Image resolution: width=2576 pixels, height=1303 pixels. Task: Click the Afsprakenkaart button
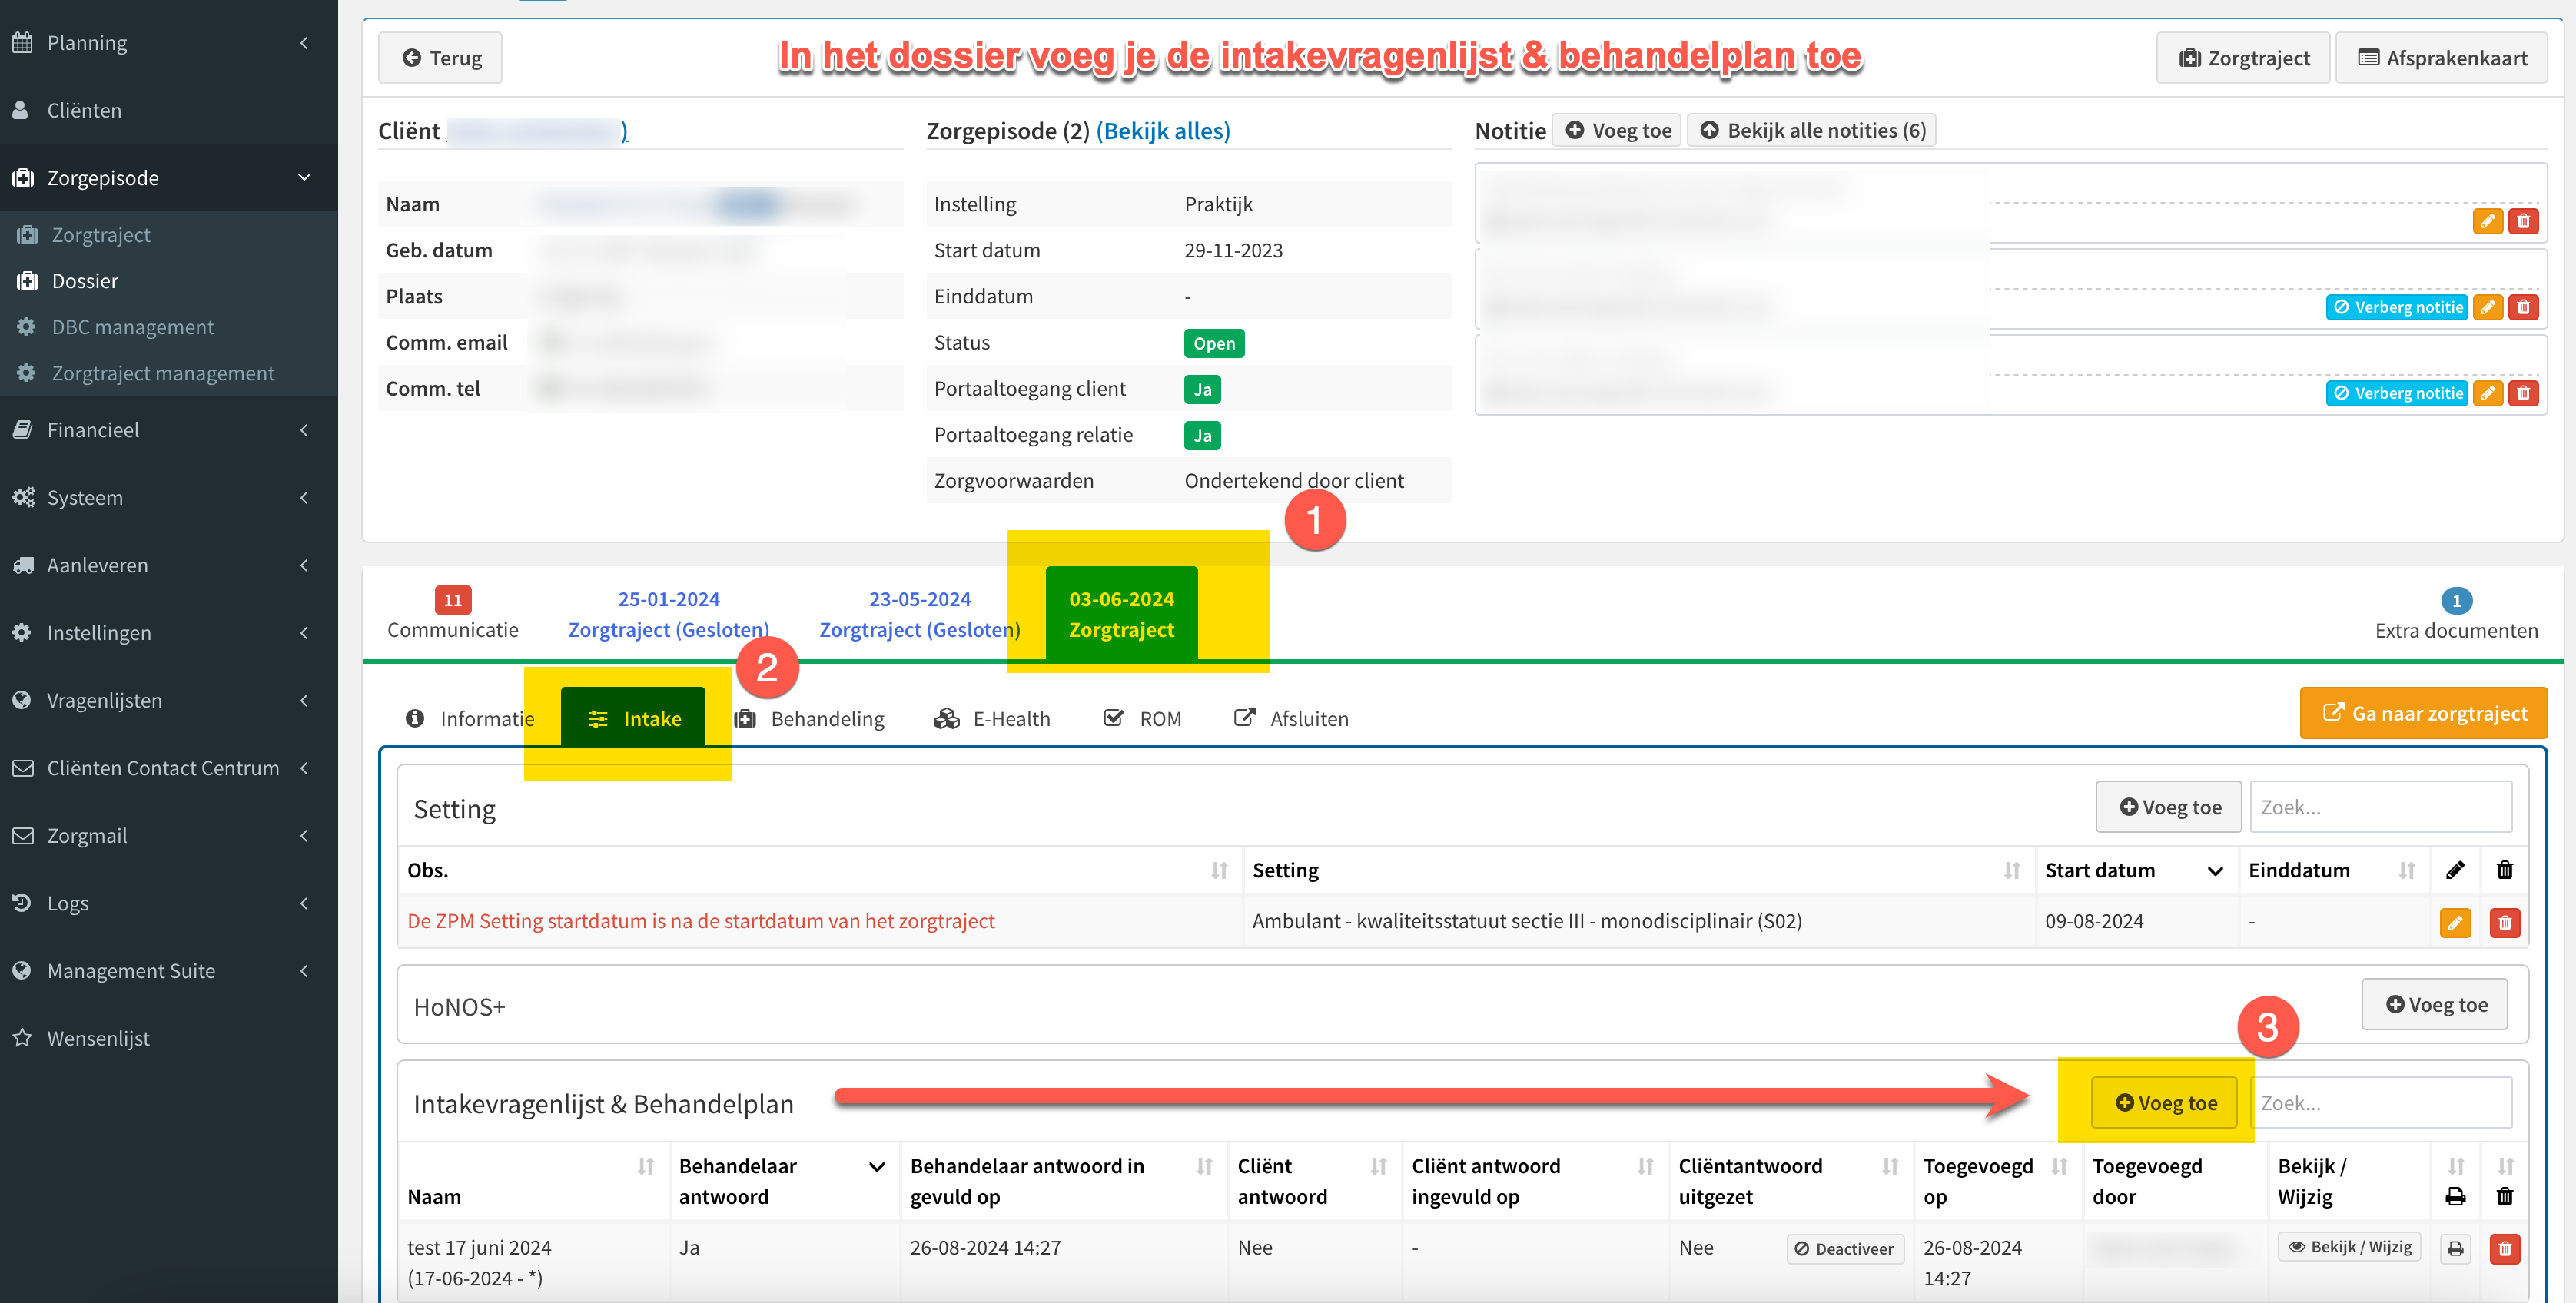[2441, 58]
